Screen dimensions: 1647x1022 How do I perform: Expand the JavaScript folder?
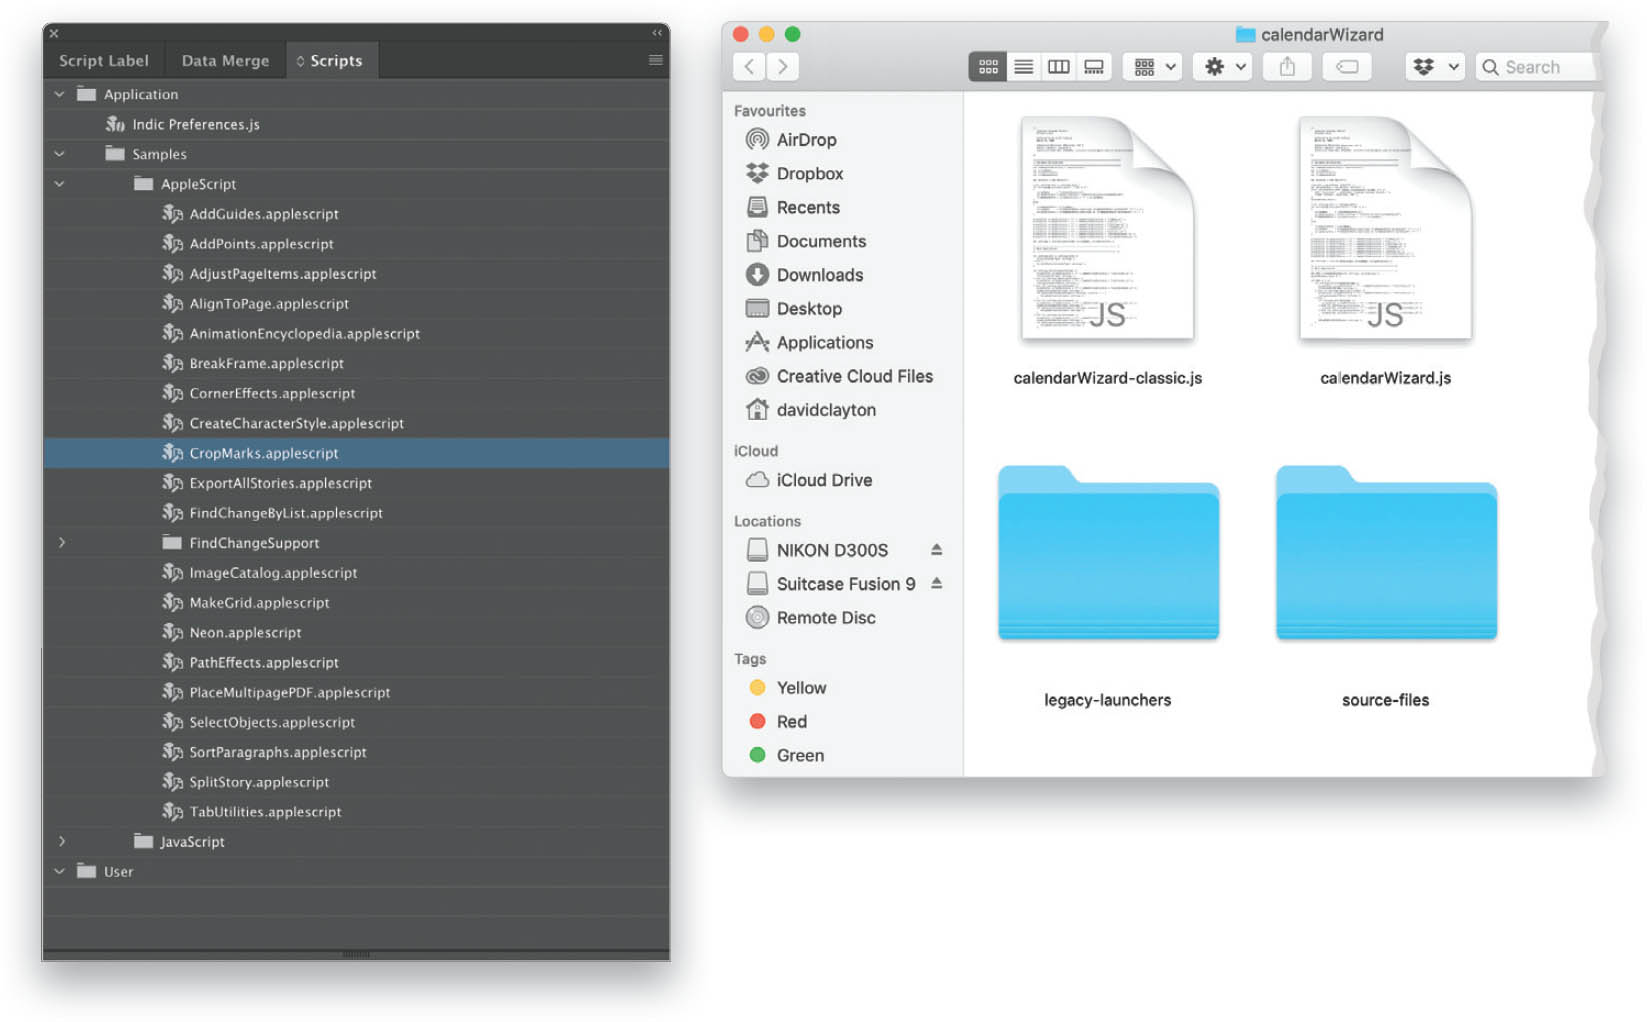click(x=62, y=841)
